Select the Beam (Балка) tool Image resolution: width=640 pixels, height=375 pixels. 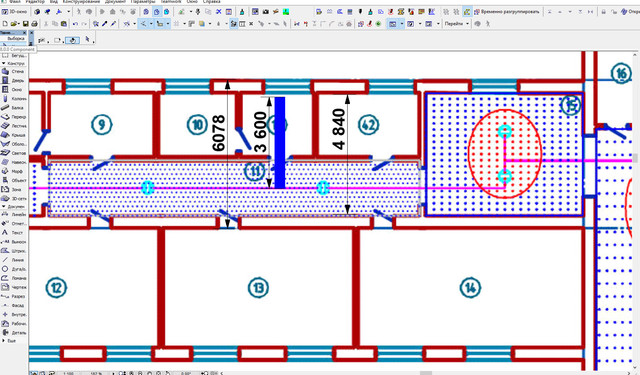(x=13, y=108)
